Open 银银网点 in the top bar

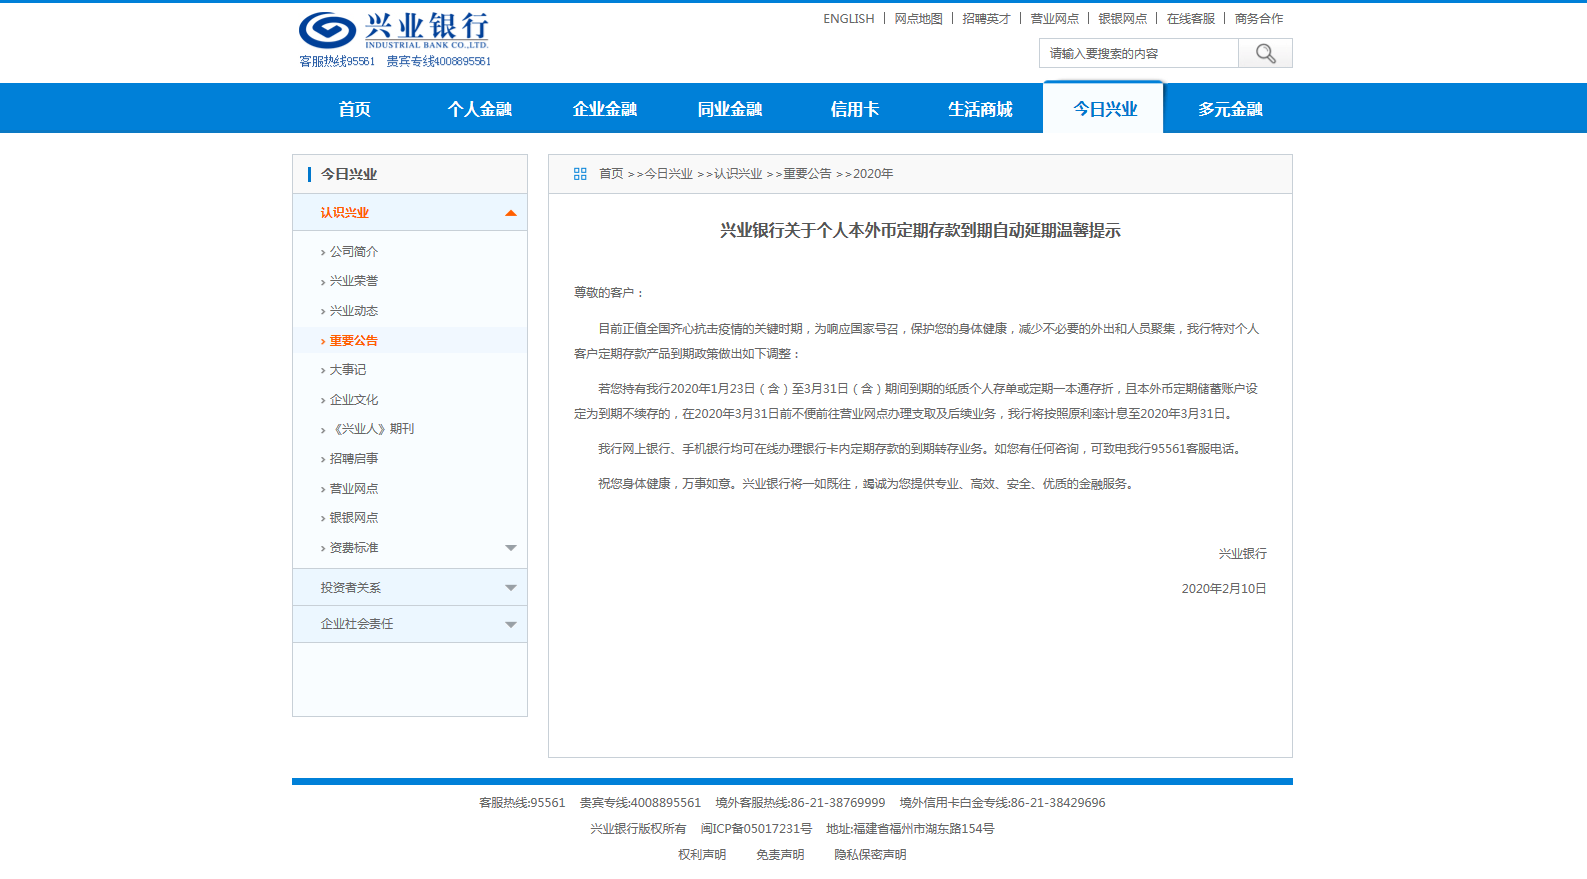[1122, 19]
